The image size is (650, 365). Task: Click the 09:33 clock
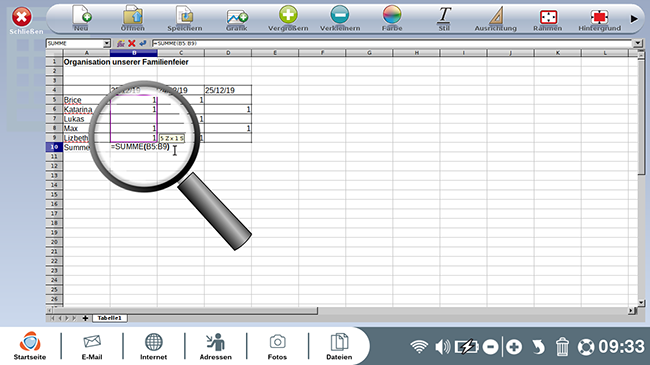621,347
